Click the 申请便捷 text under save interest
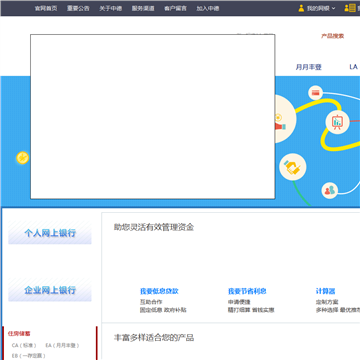 coord(239,302)
